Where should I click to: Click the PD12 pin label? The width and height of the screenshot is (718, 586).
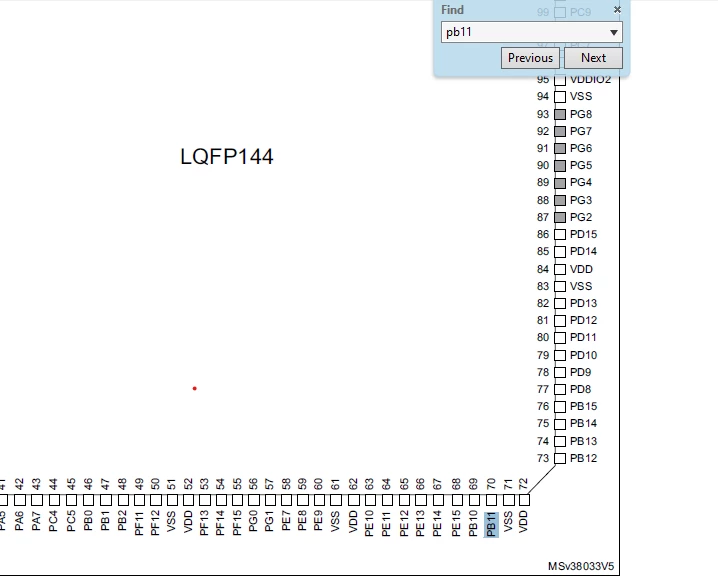[x=583, y=320]
